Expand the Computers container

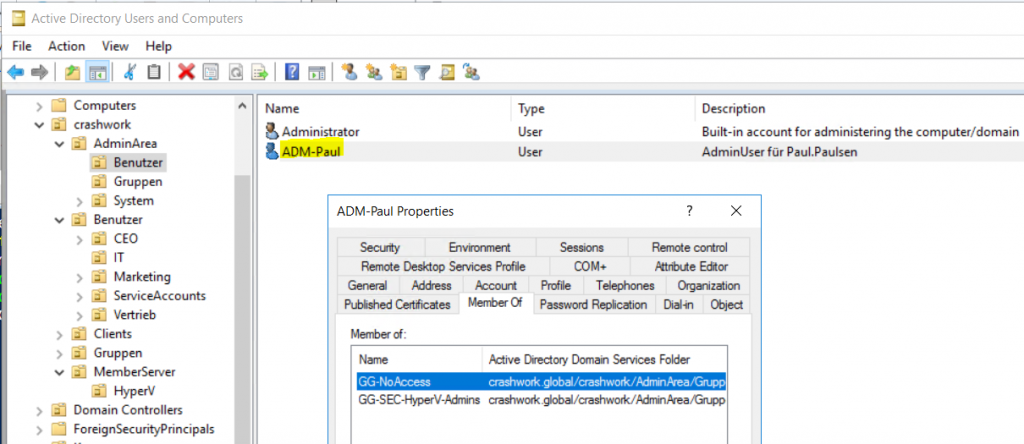point(39,105)
